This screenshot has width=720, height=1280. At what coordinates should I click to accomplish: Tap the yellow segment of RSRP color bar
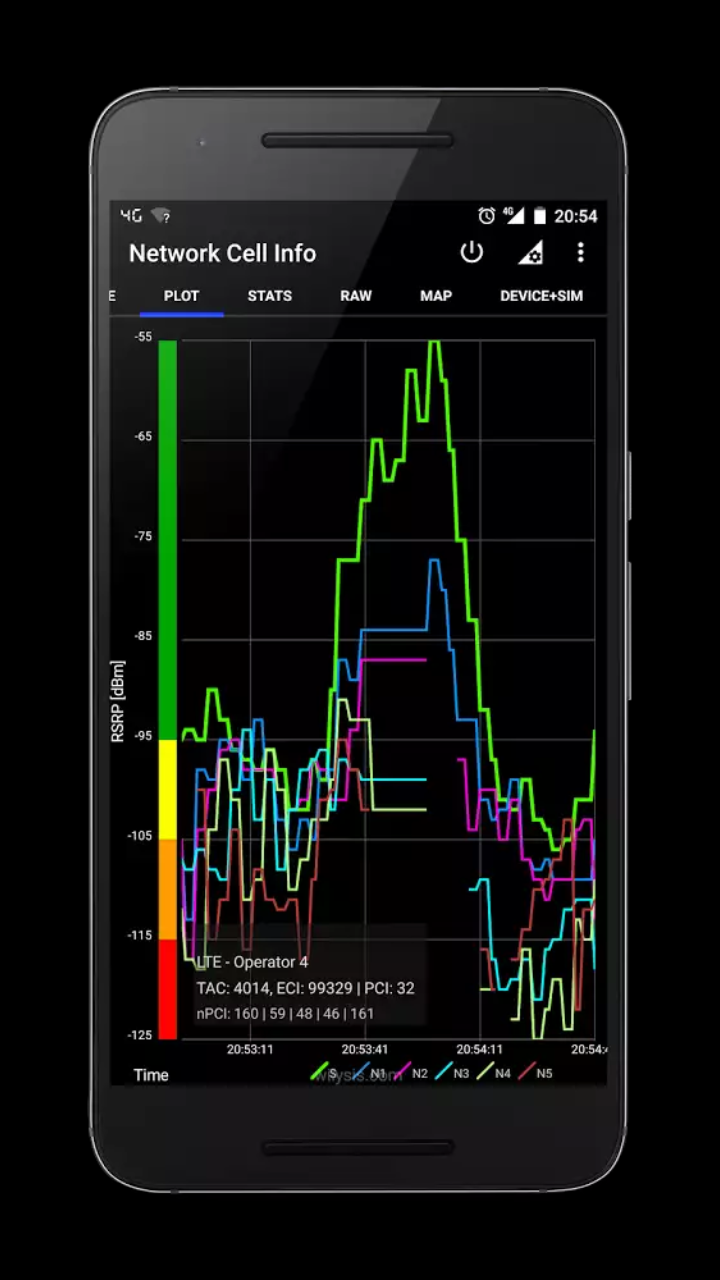pos(167,789)
